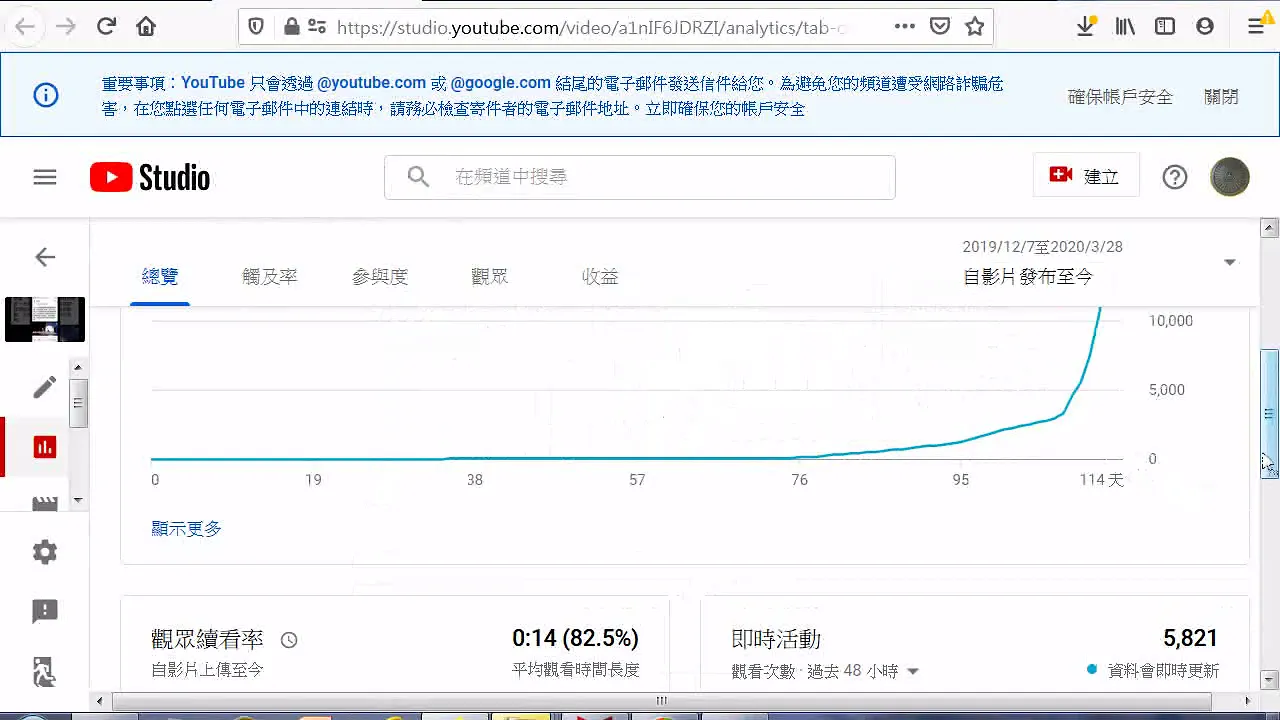The image size is (1280, 720).
Task: Click the 顯示更多 link
Action: (x=186, y=528)
